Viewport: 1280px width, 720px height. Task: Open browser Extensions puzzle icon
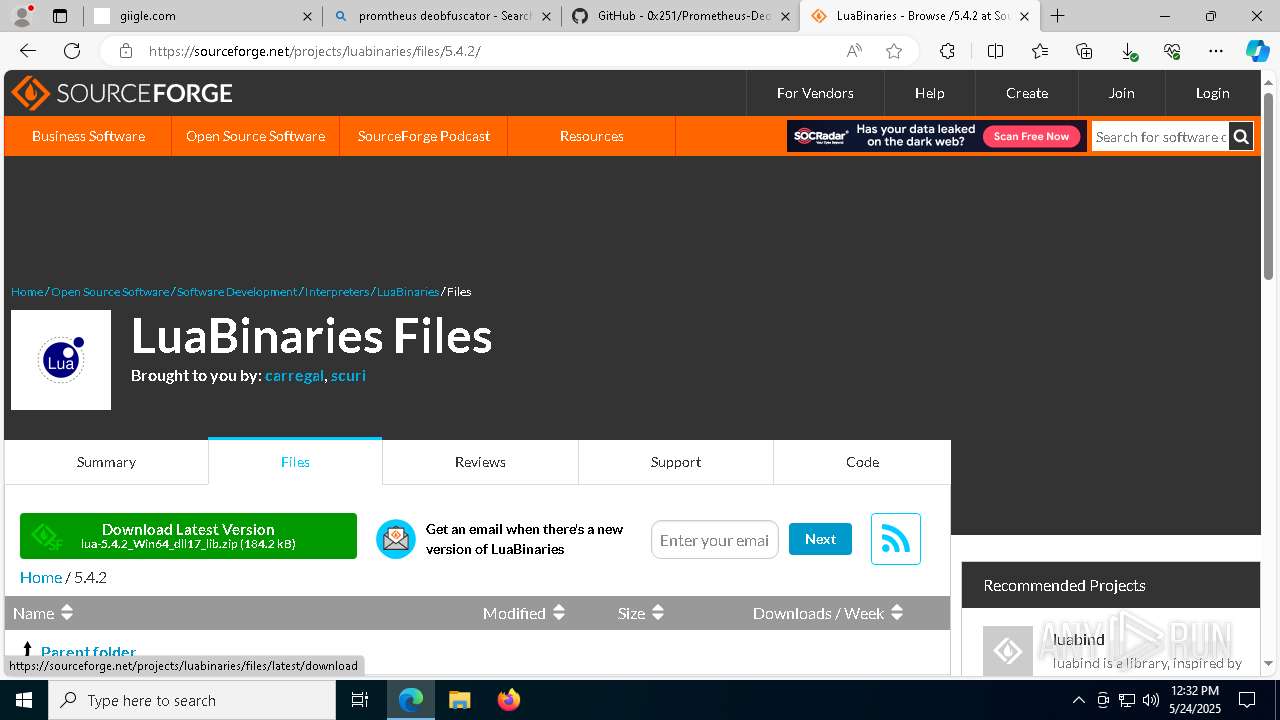pos(947,51)
